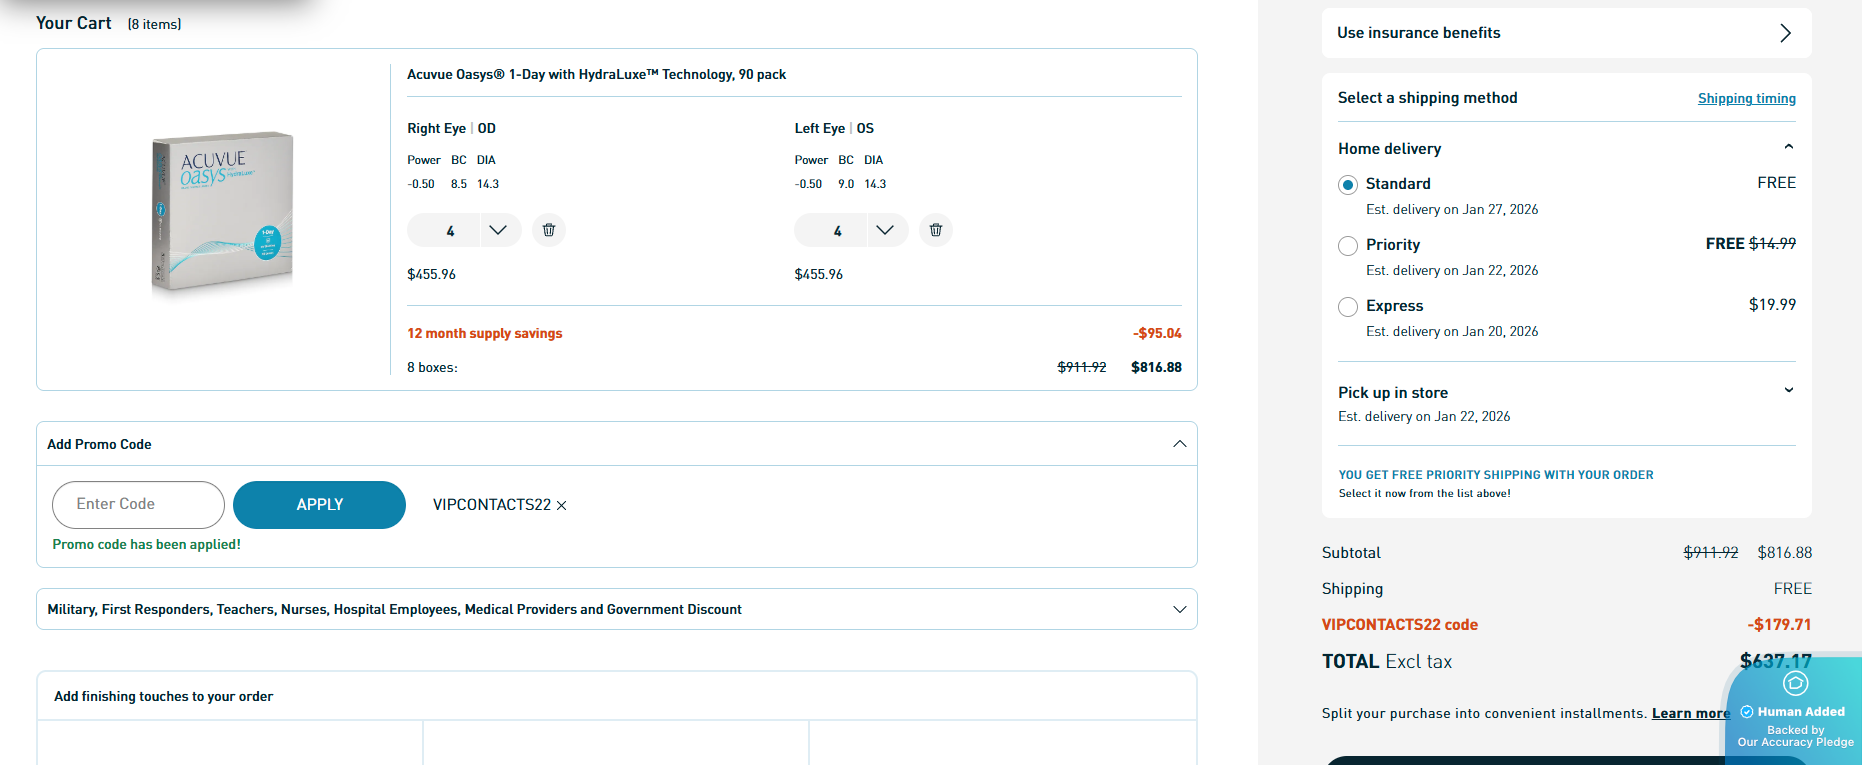
Task: Open Left Eye quantity dropdown
Action: point(884,230)
